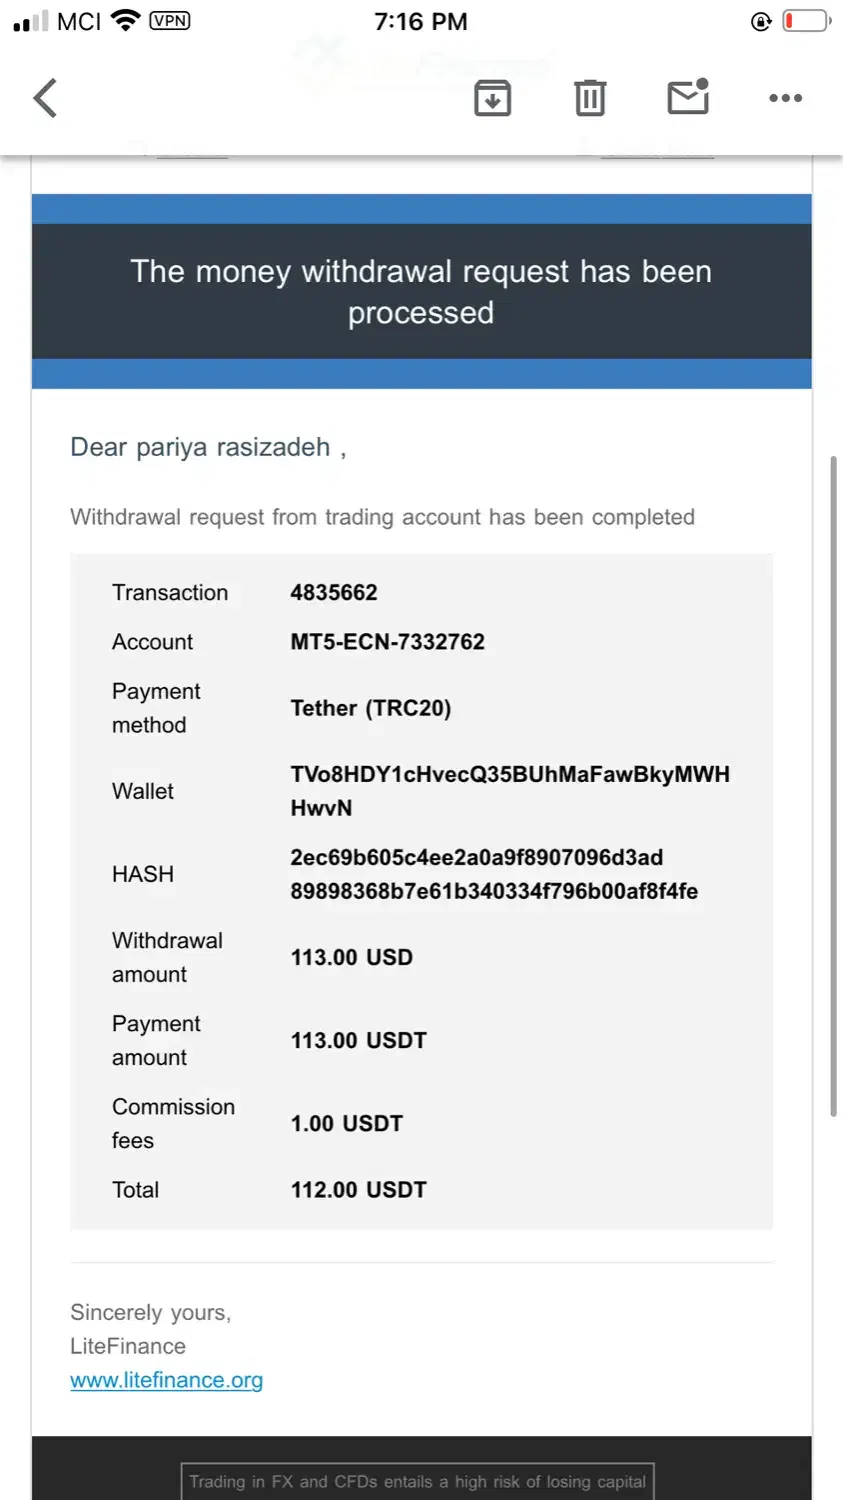Viewport: 843px width, 1500px height.
Task: Delete the email using the trash icon
Action: (x=590, y=98)
